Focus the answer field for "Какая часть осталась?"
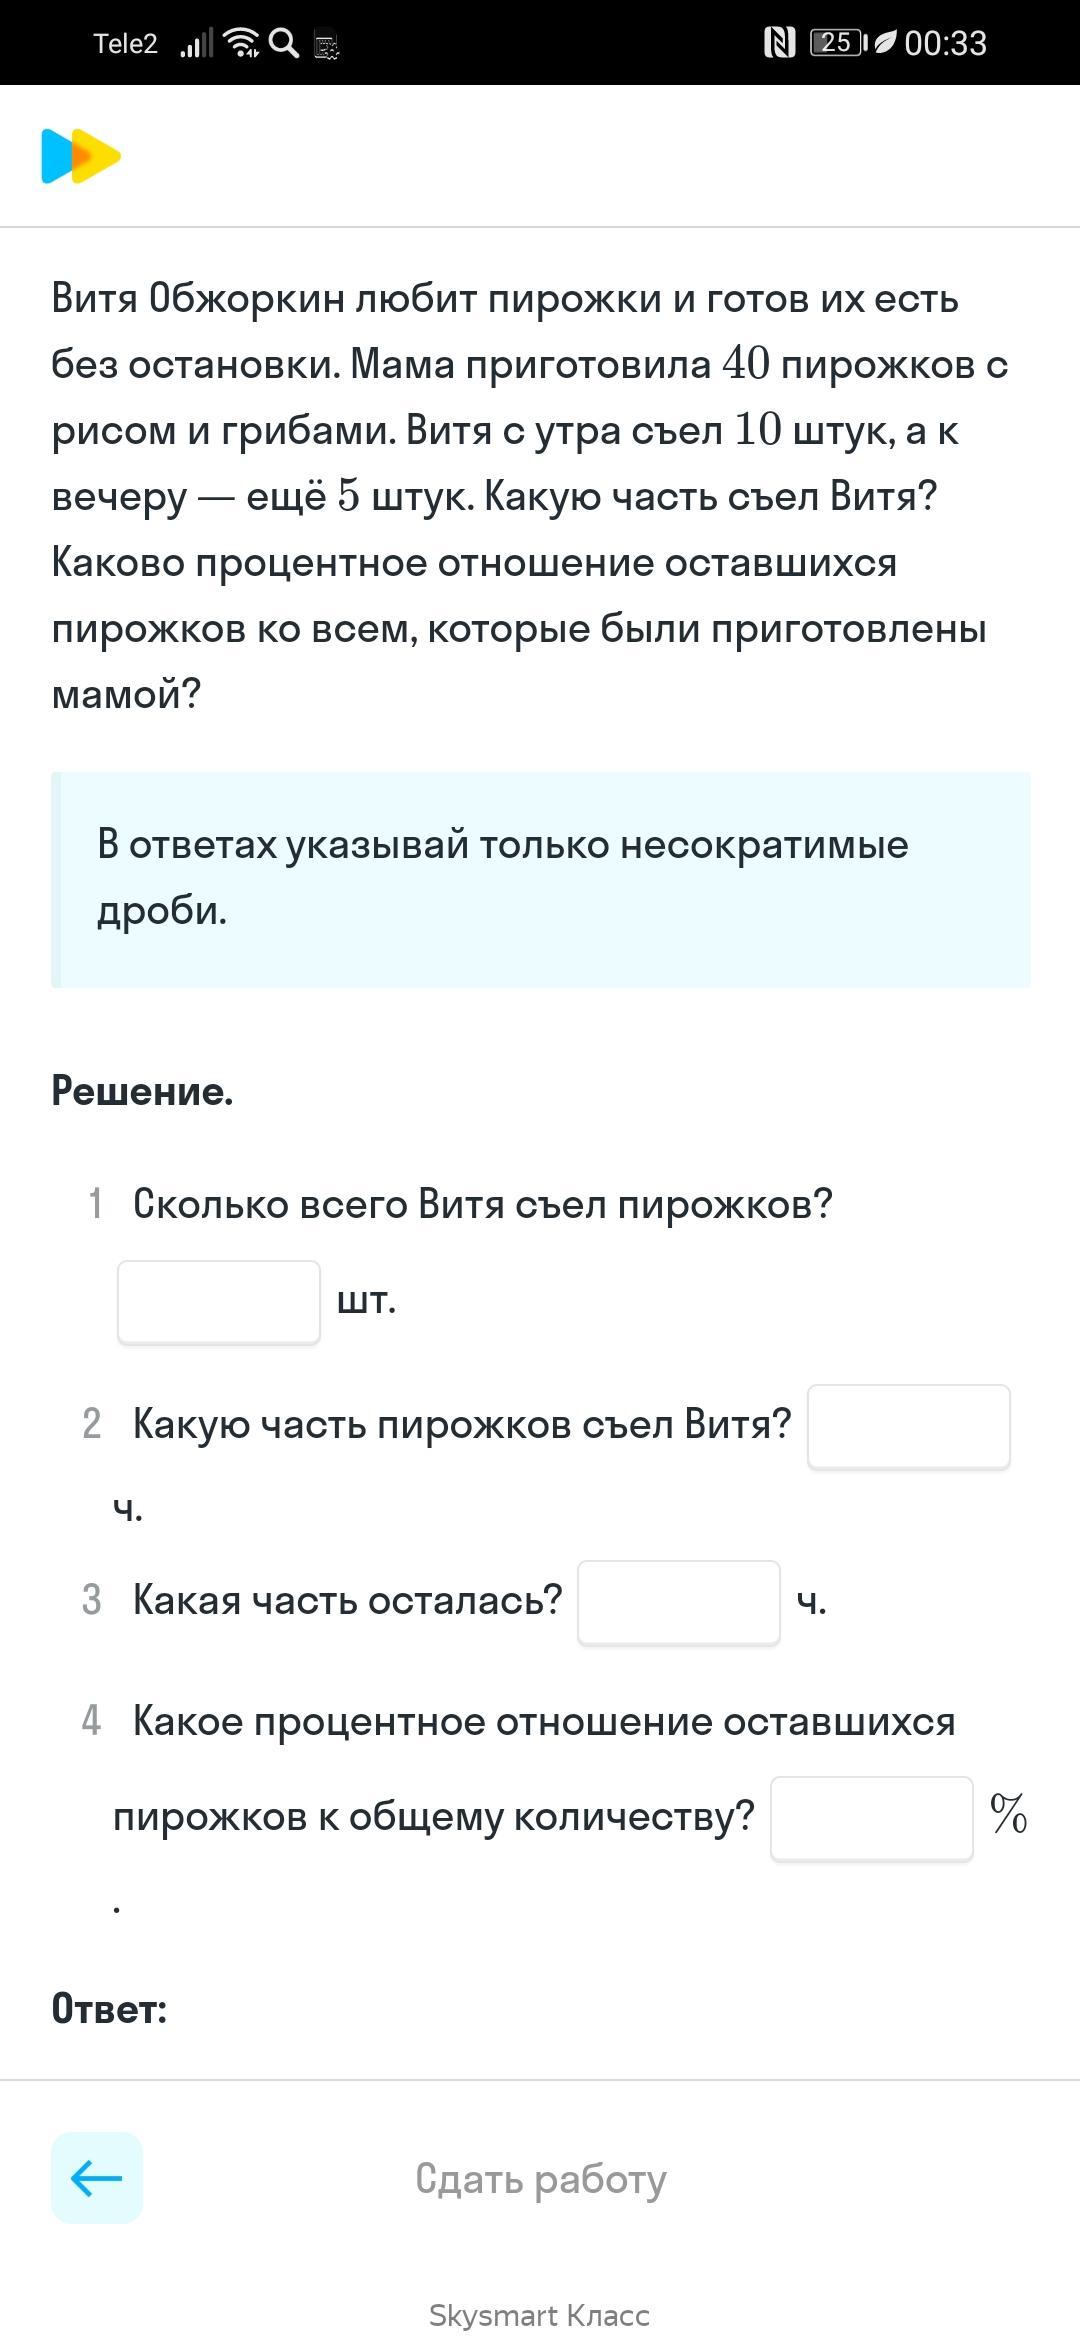 (678, 1602)
